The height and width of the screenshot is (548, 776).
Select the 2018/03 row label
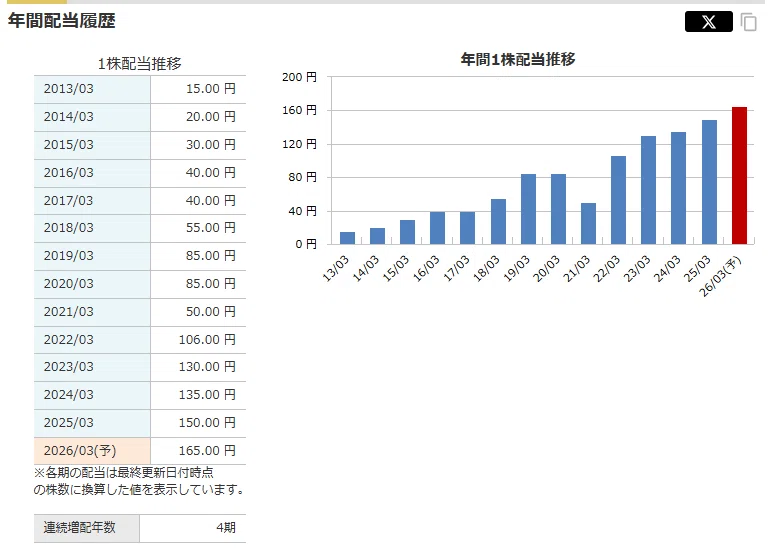coord(68,228)
